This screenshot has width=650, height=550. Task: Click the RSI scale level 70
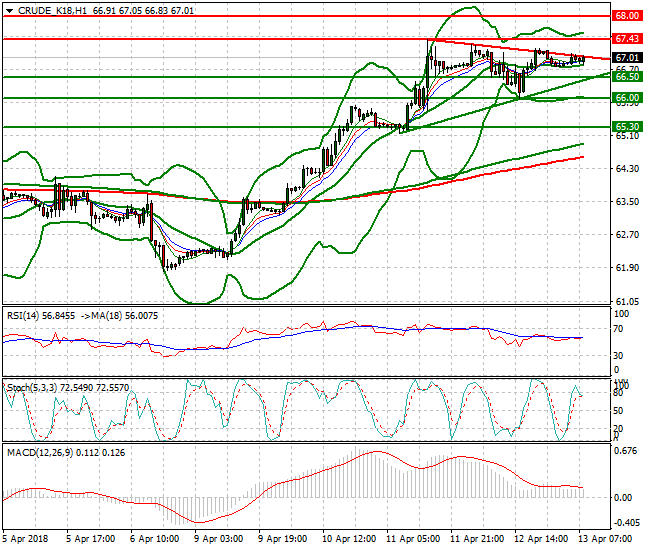(x=618, y=329)
